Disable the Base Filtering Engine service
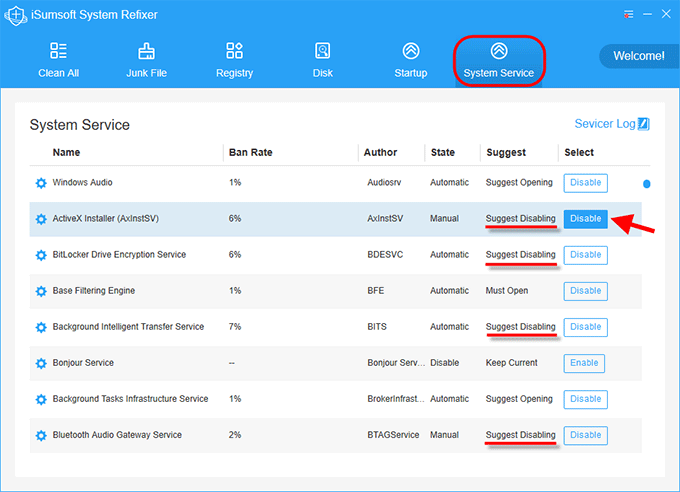The image size is (680, 492). 585,291
